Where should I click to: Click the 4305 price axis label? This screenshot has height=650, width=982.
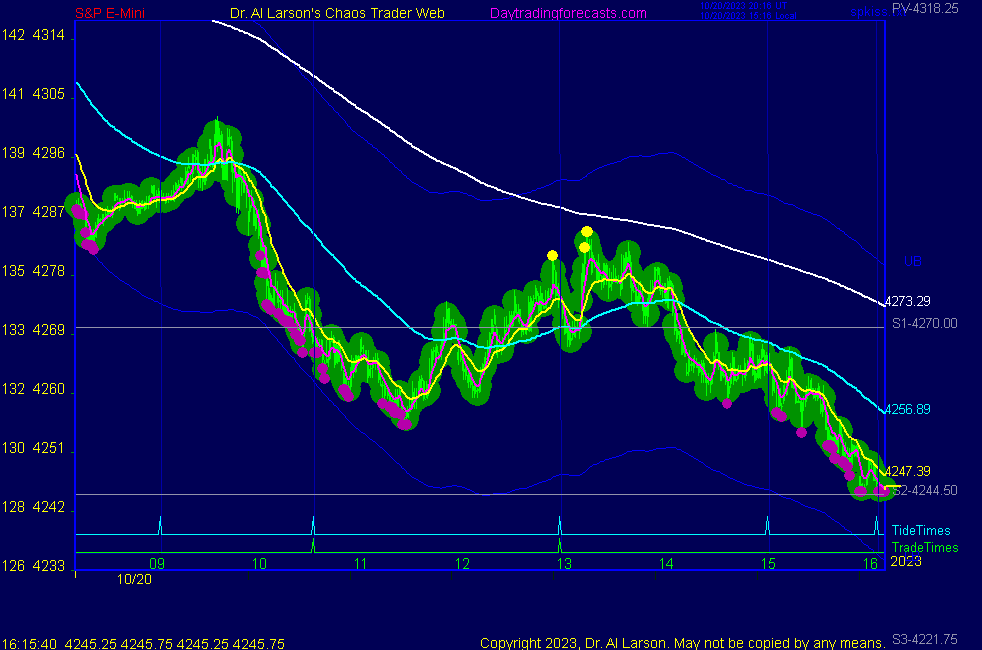49,94
